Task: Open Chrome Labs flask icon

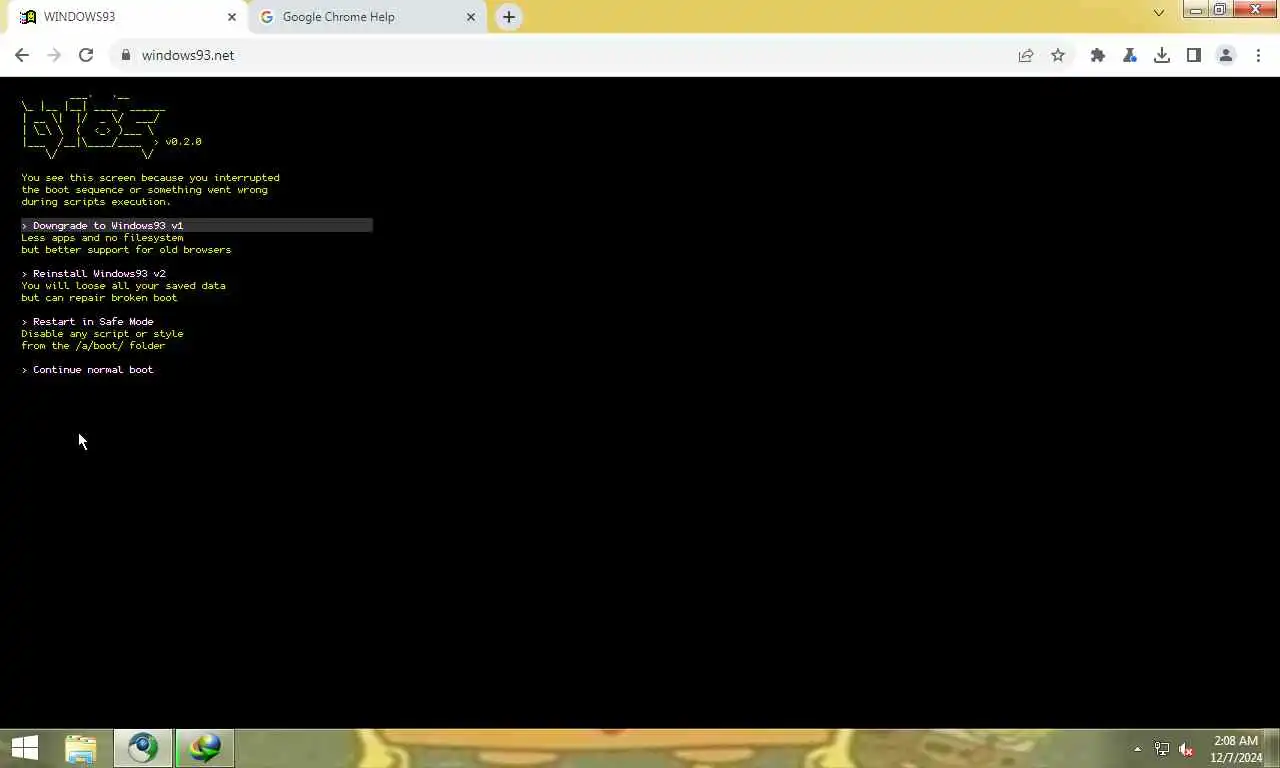Action: coord(1130,55)
